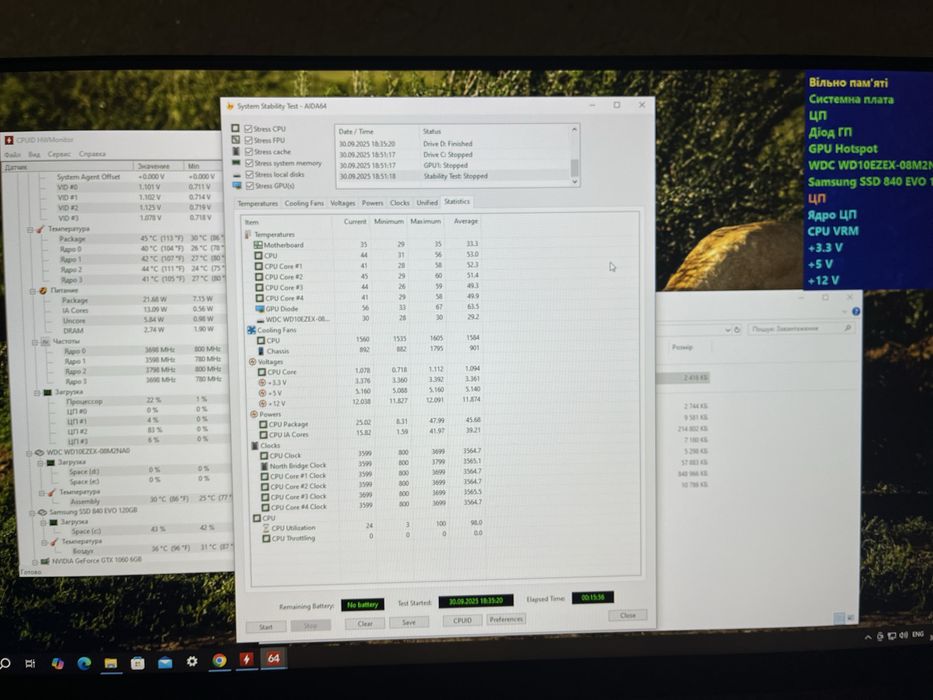Open AIDA64 from the taskbar

point(273,658)
